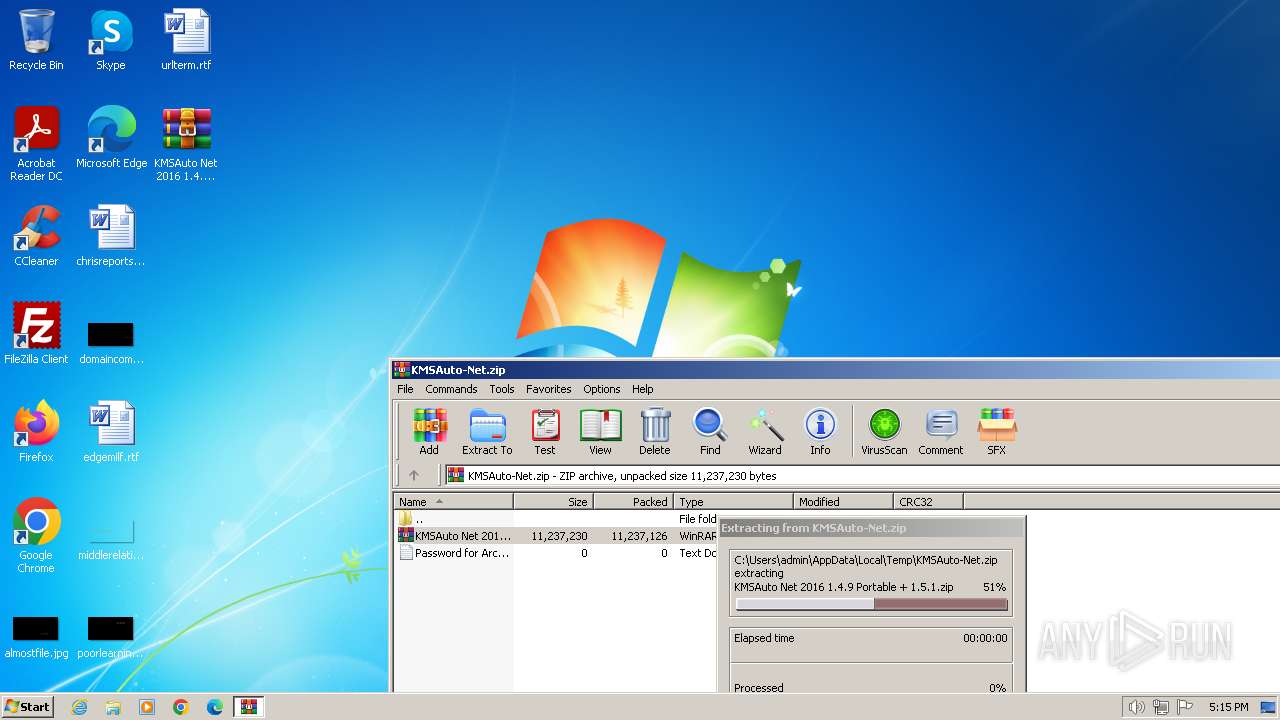Select the CCleaner desktop shortcut
1280x720 pixels.
(x=36, y=237)
